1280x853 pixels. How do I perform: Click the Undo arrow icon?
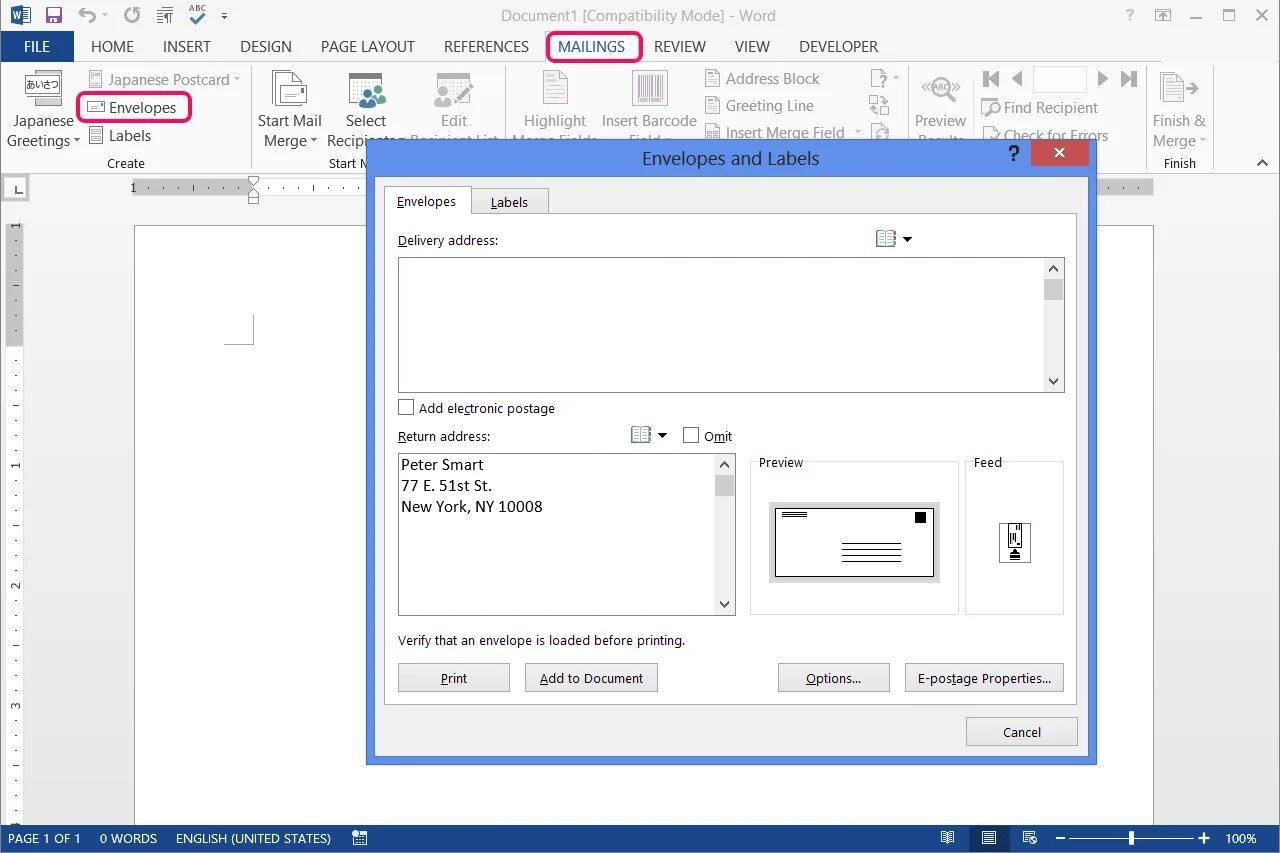[x=87, y=15]
